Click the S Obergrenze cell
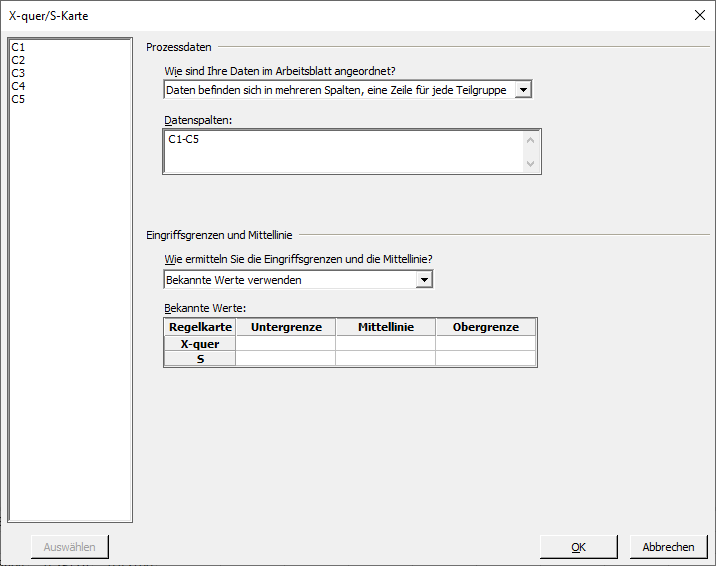Screen dimensions: 716x566 [x=485, y=358]
